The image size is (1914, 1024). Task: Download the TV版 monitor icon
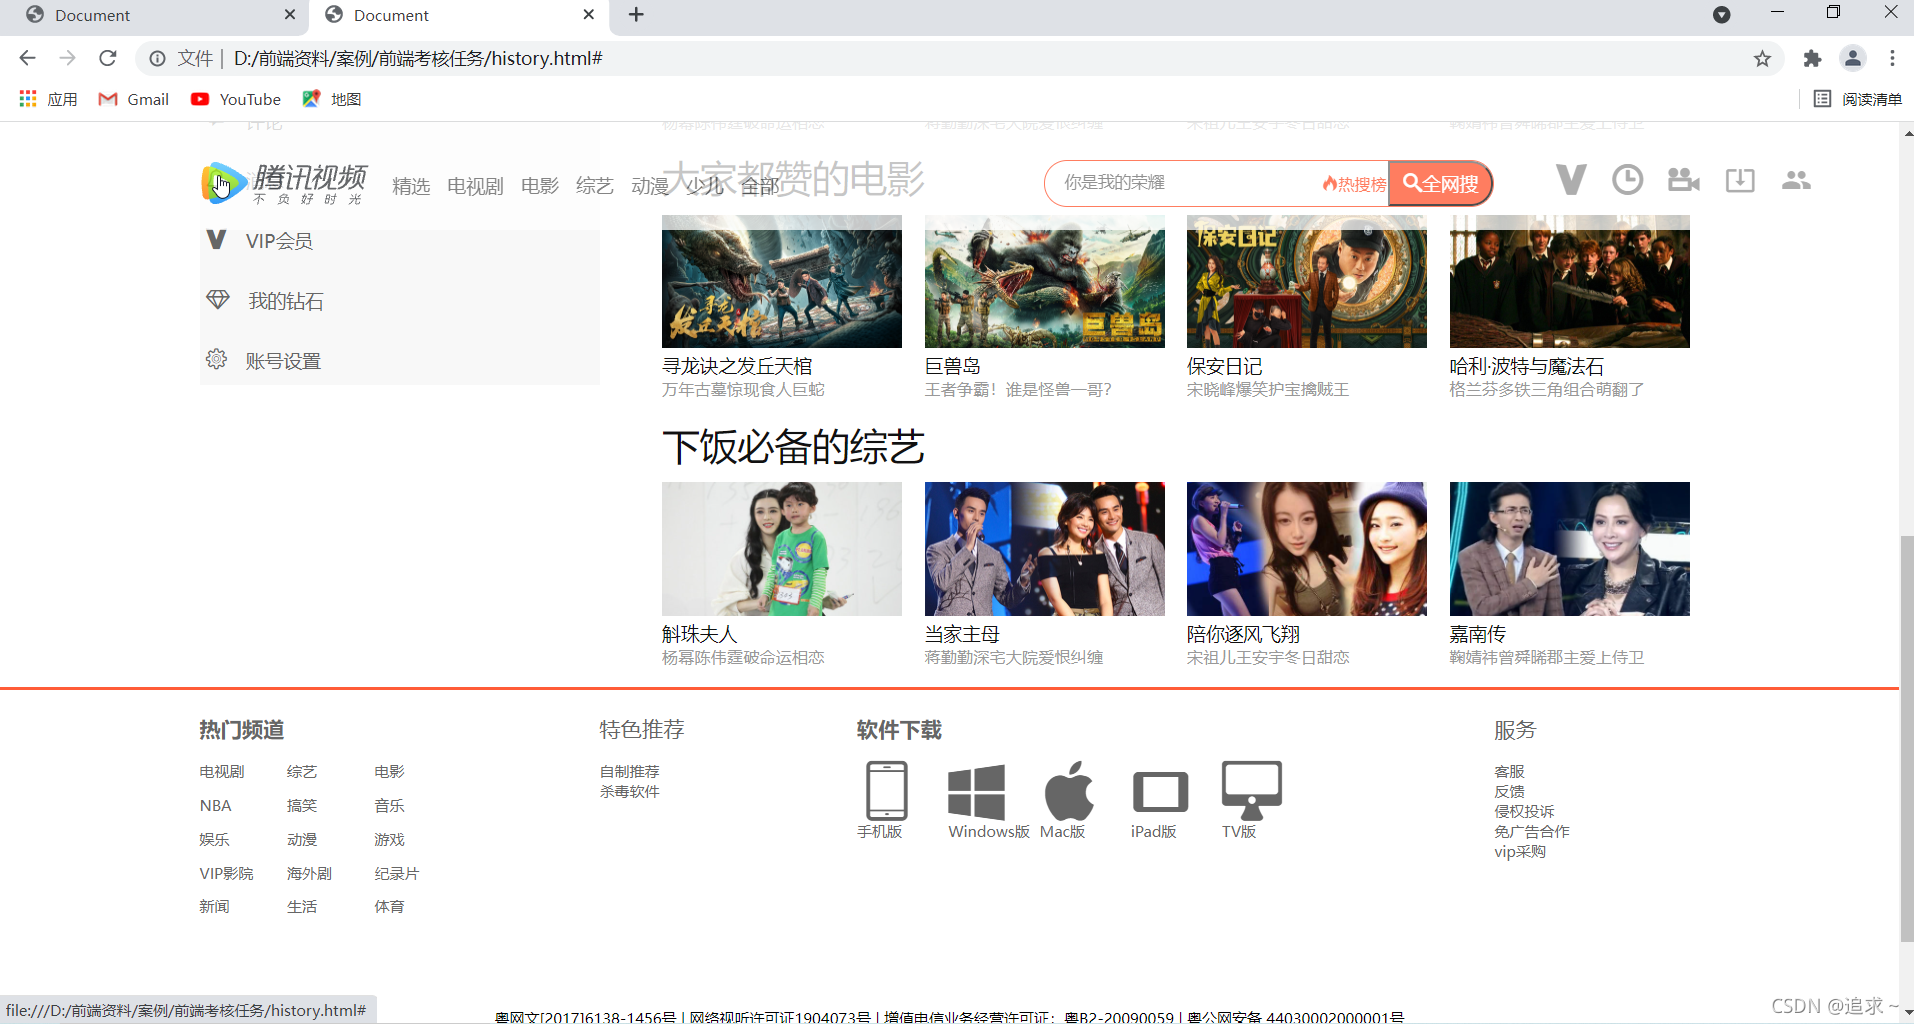pos(1251,790)
